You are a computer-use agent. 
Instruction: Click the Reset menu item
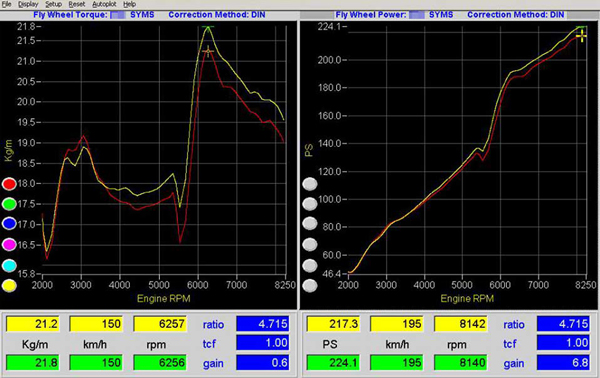click(77, 4)
